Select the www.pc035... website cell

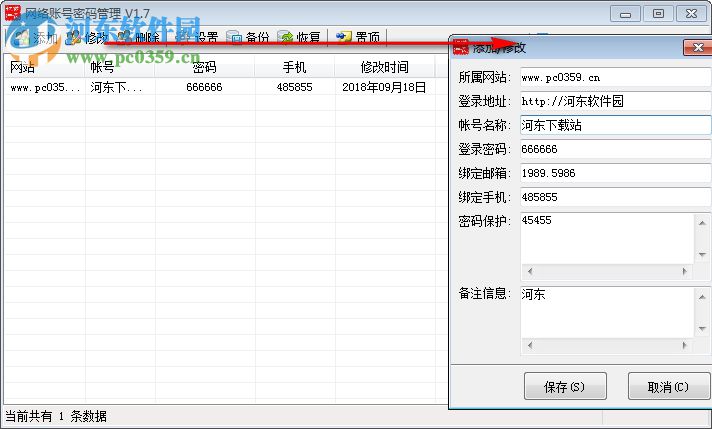(x=44, y=87)
